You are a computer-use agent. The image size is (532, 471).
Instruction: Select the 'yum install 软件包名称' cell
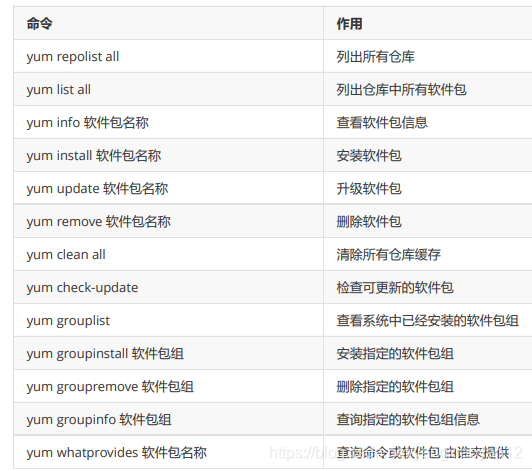click(x=168, y=155)
